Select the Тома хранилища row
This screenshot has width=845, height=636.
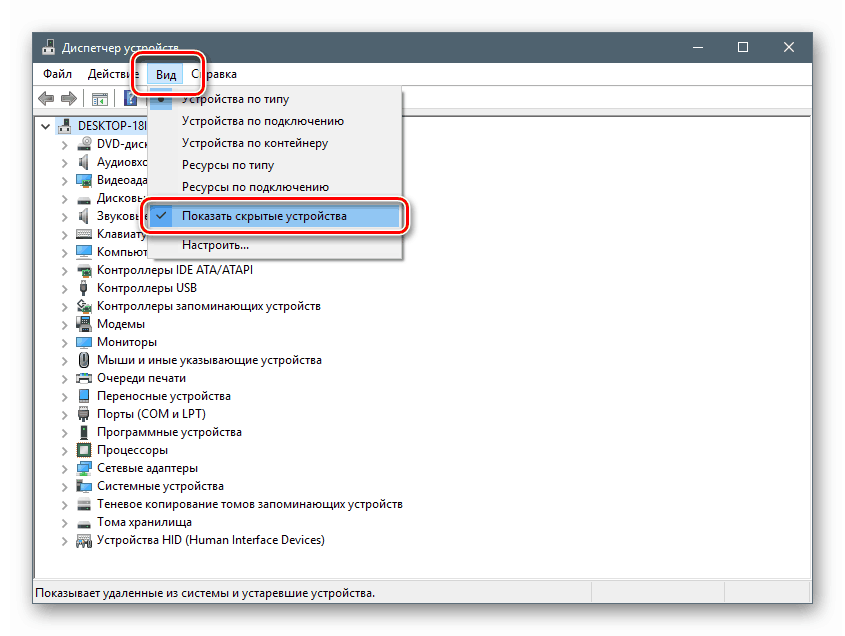tap(144, 522)
